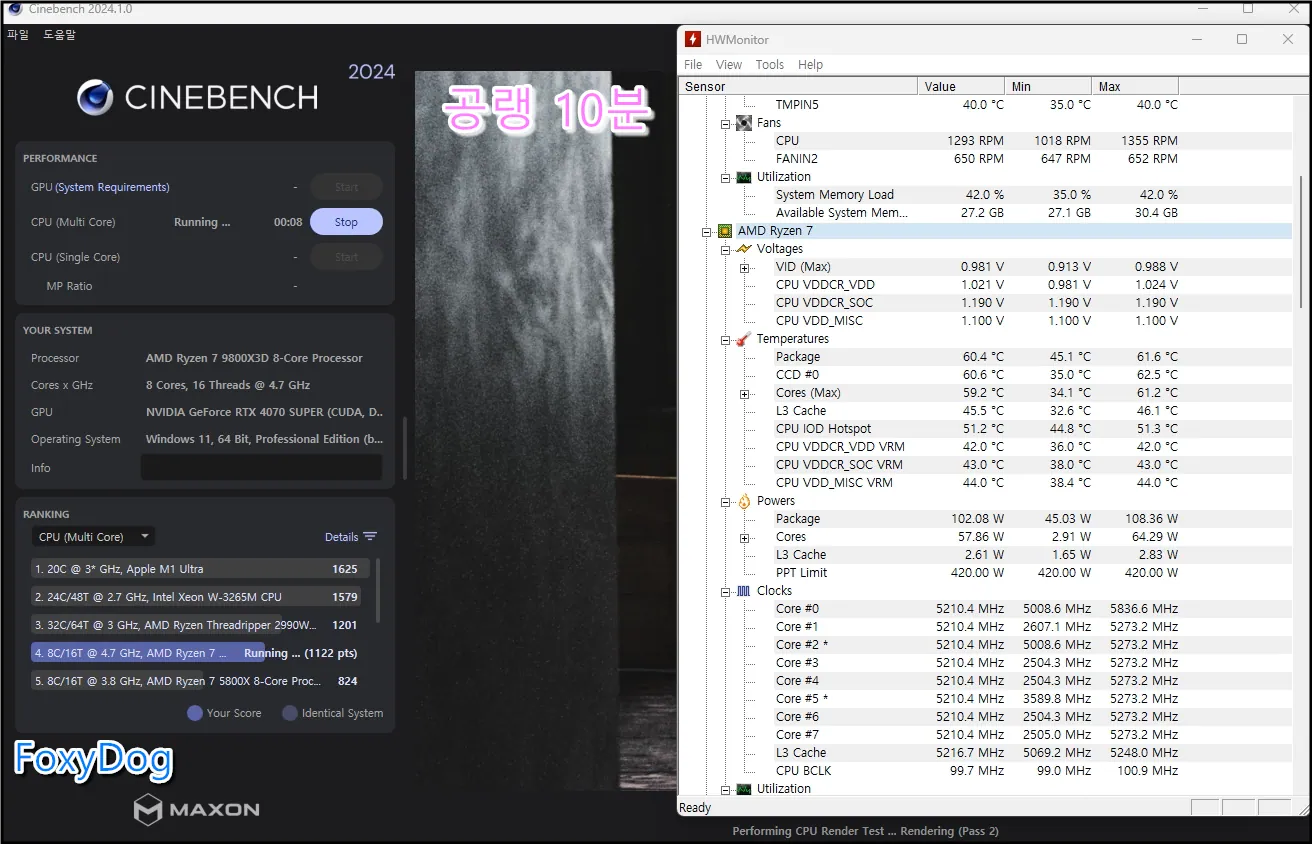The image size is (1312, 844).
Task: Select the Intel Xeon W-3265M ranking row
Action: [x=200, y=597]
